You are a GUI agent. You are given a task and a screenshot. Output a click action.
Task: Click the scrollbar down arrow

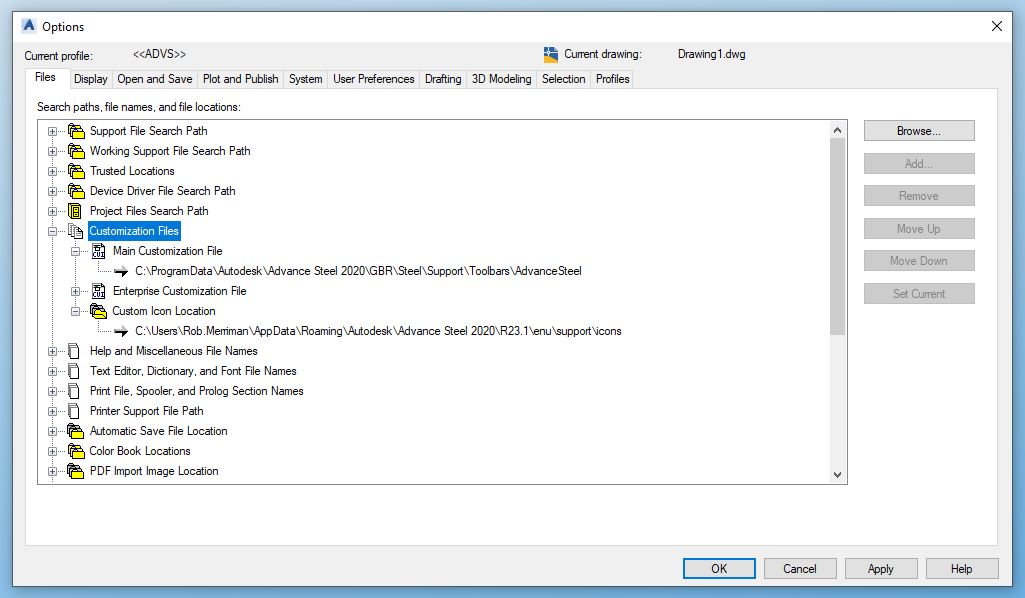coord(839,475)
